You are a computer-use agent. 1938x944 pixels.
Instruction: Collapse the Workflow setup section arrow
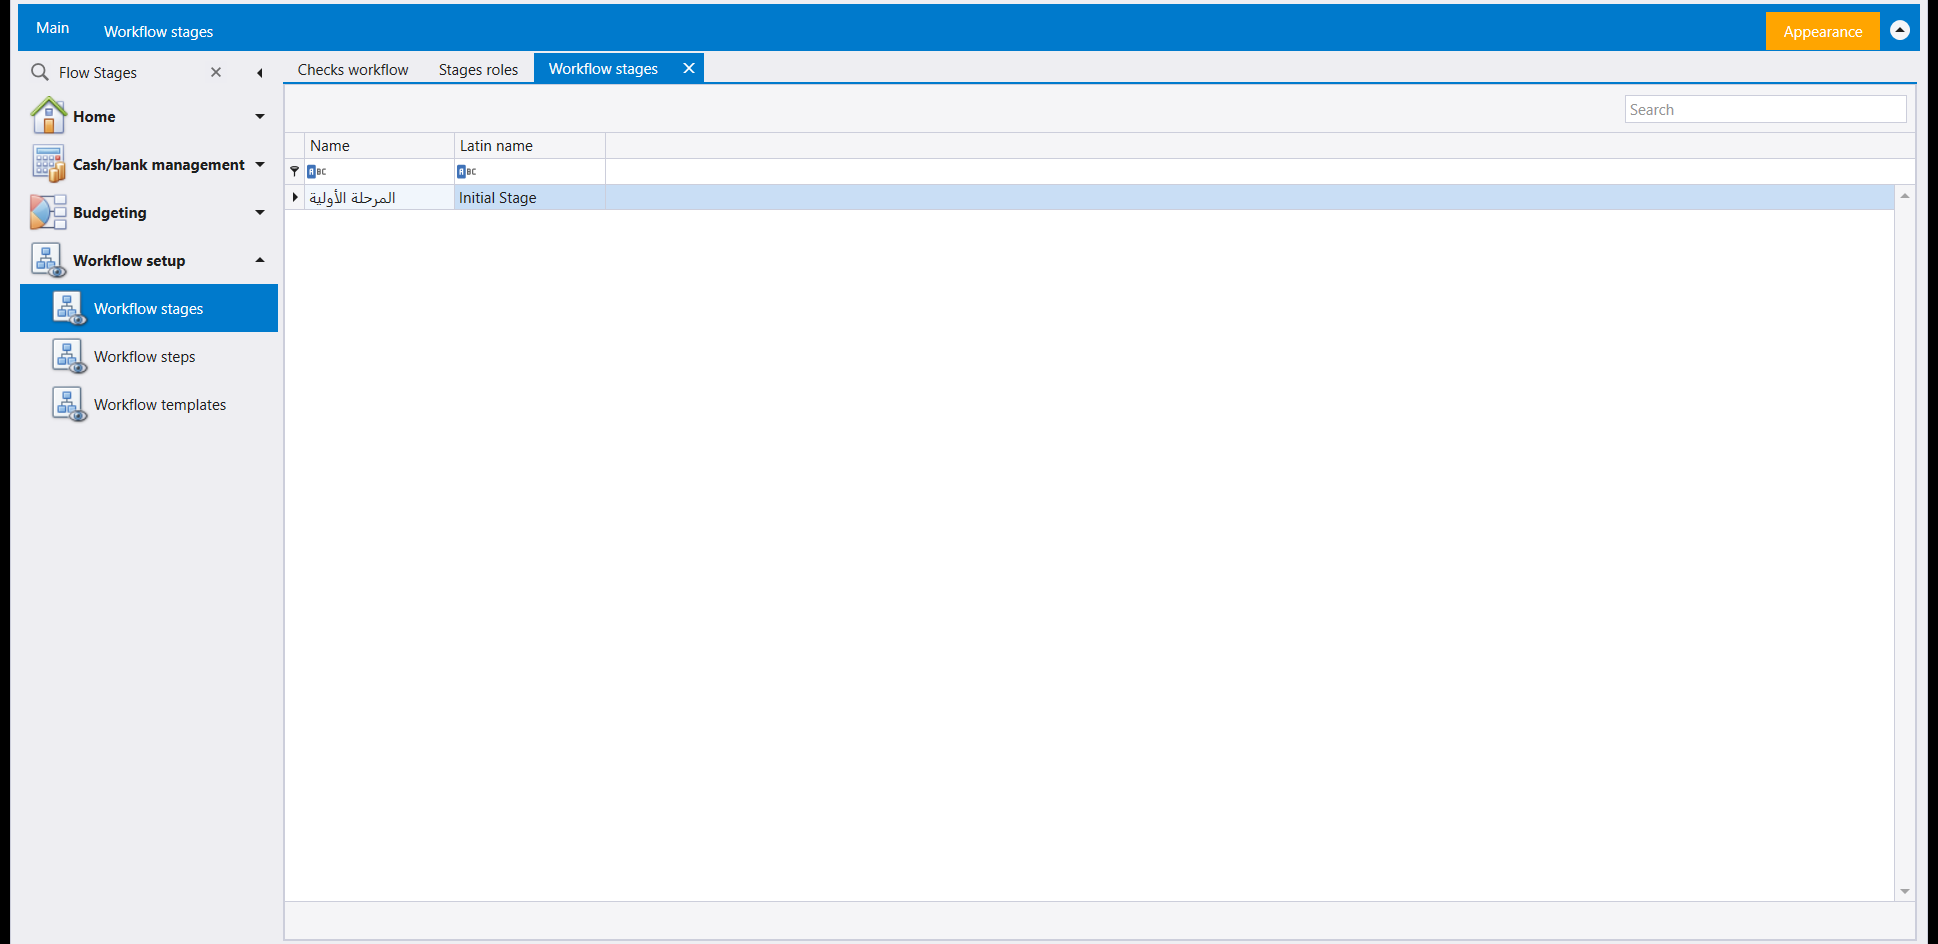(x=260, y=260)
